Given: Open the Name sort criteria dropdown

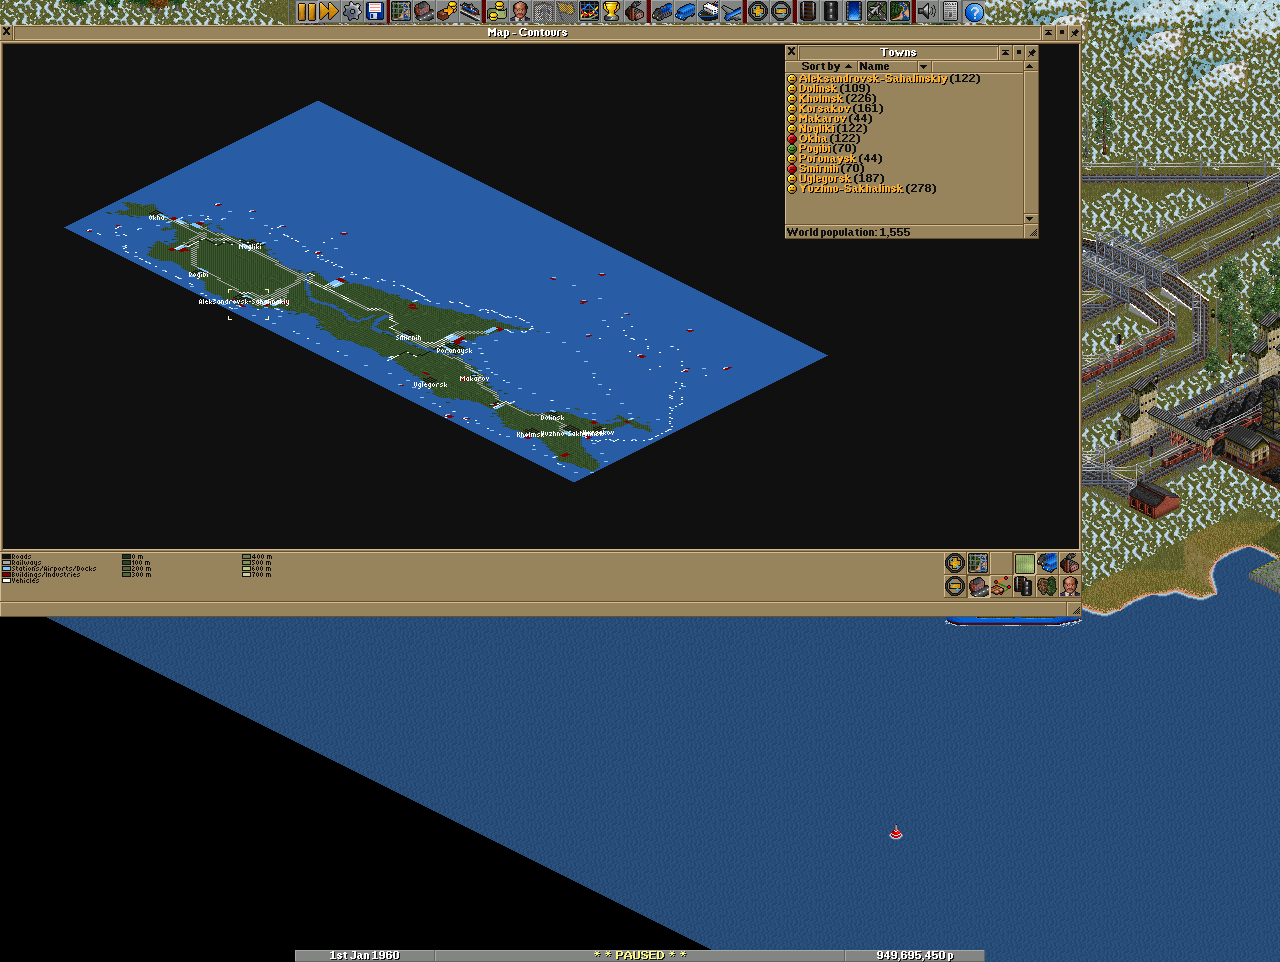Looking at the screenshot, I should coord(893,66).
